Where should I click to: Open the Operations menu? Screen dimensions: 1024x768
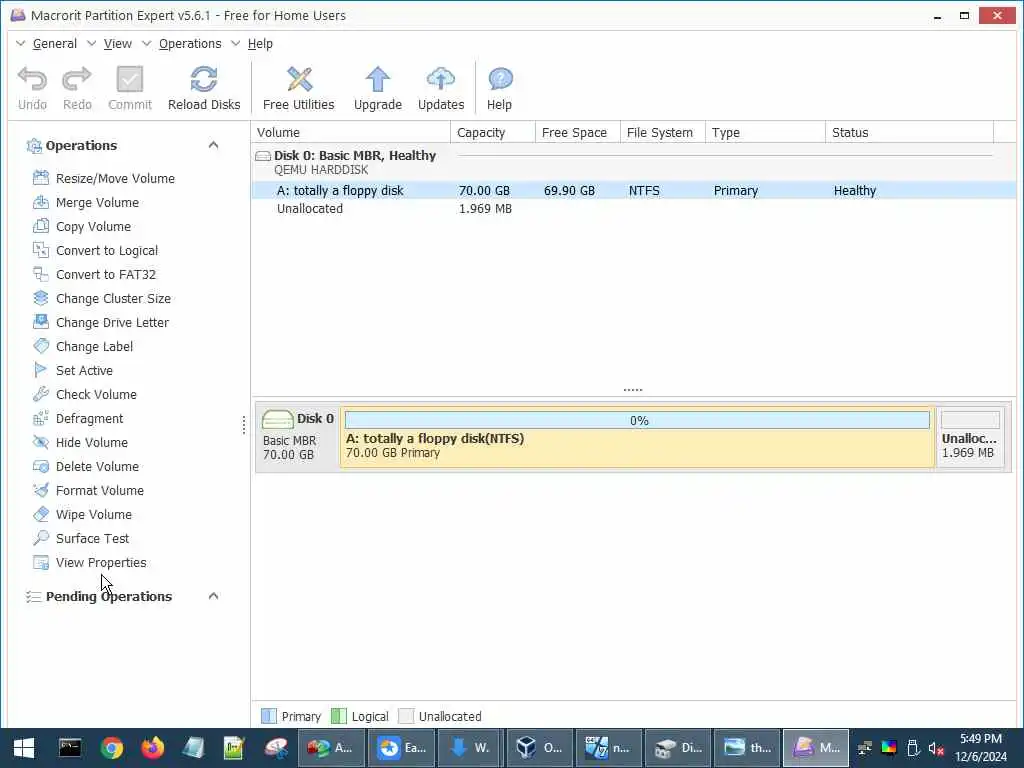click(190, 44)
